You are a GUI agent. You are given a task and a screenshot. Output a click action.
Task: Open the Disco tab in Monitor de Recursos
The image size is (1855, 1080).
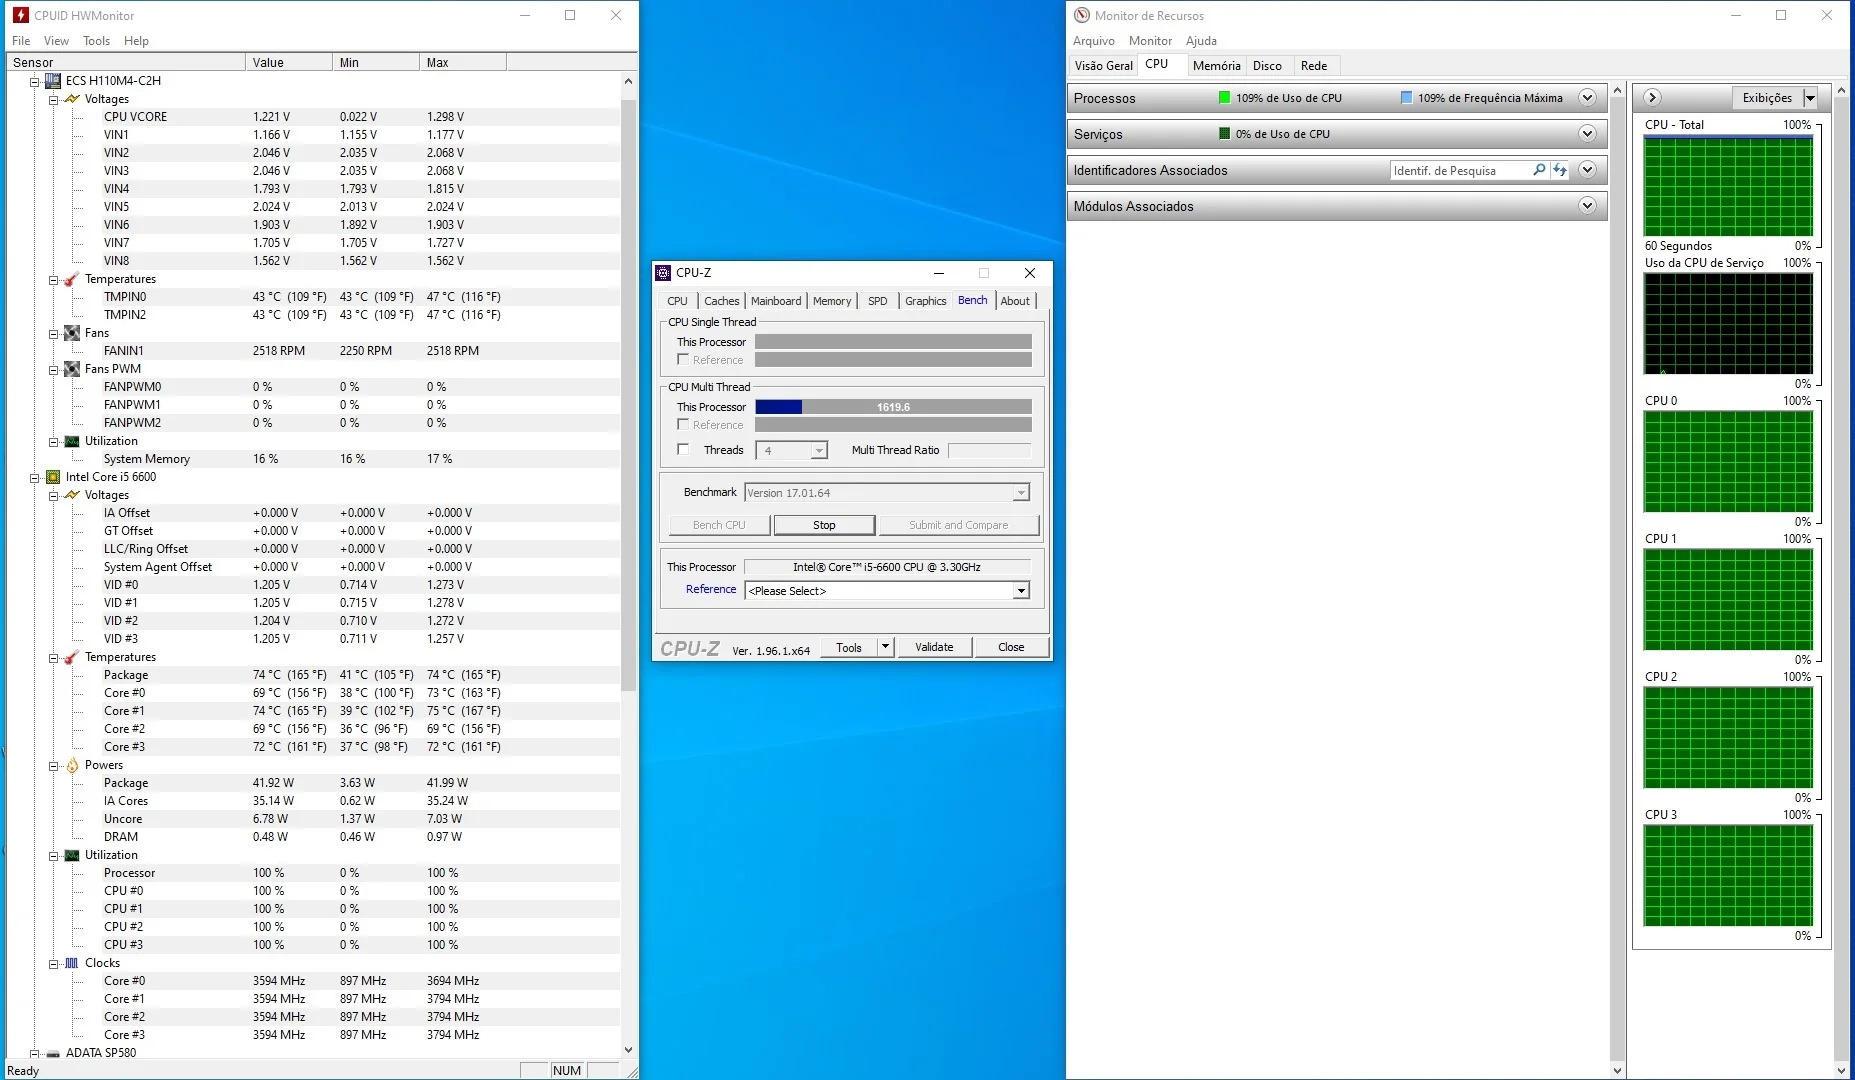(1267, 66)
